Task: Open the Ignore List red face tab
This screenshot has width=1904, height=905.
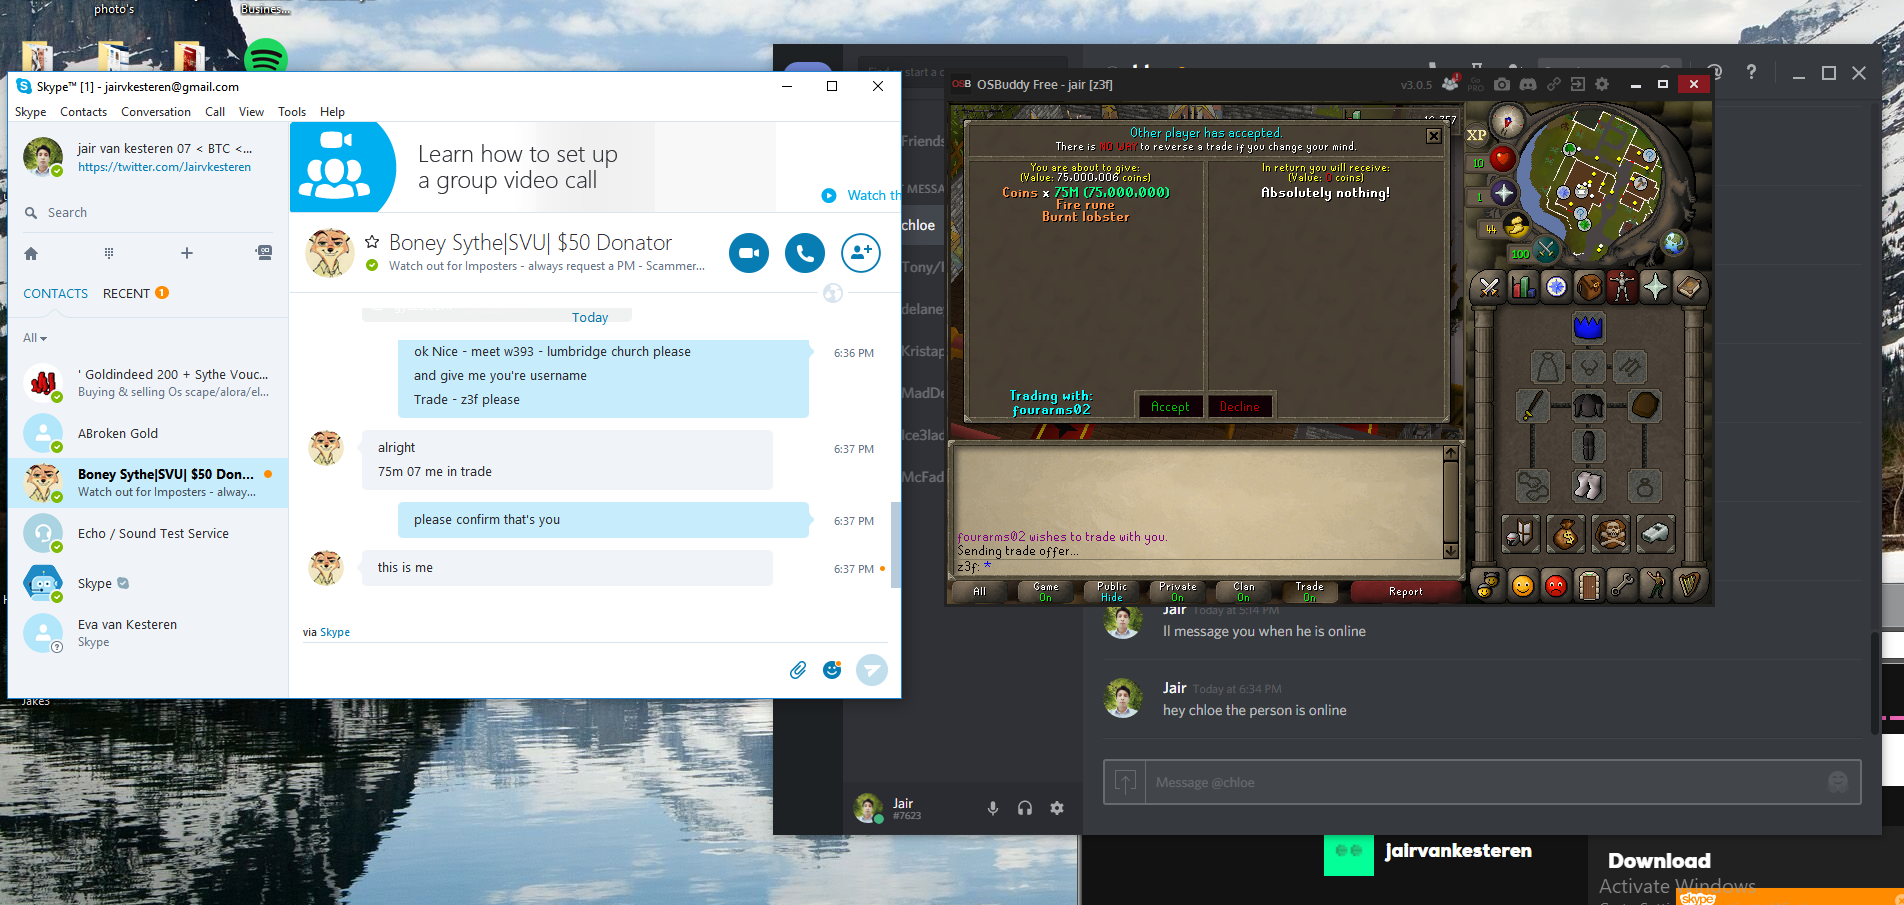Action: [x=1556, y=585]
